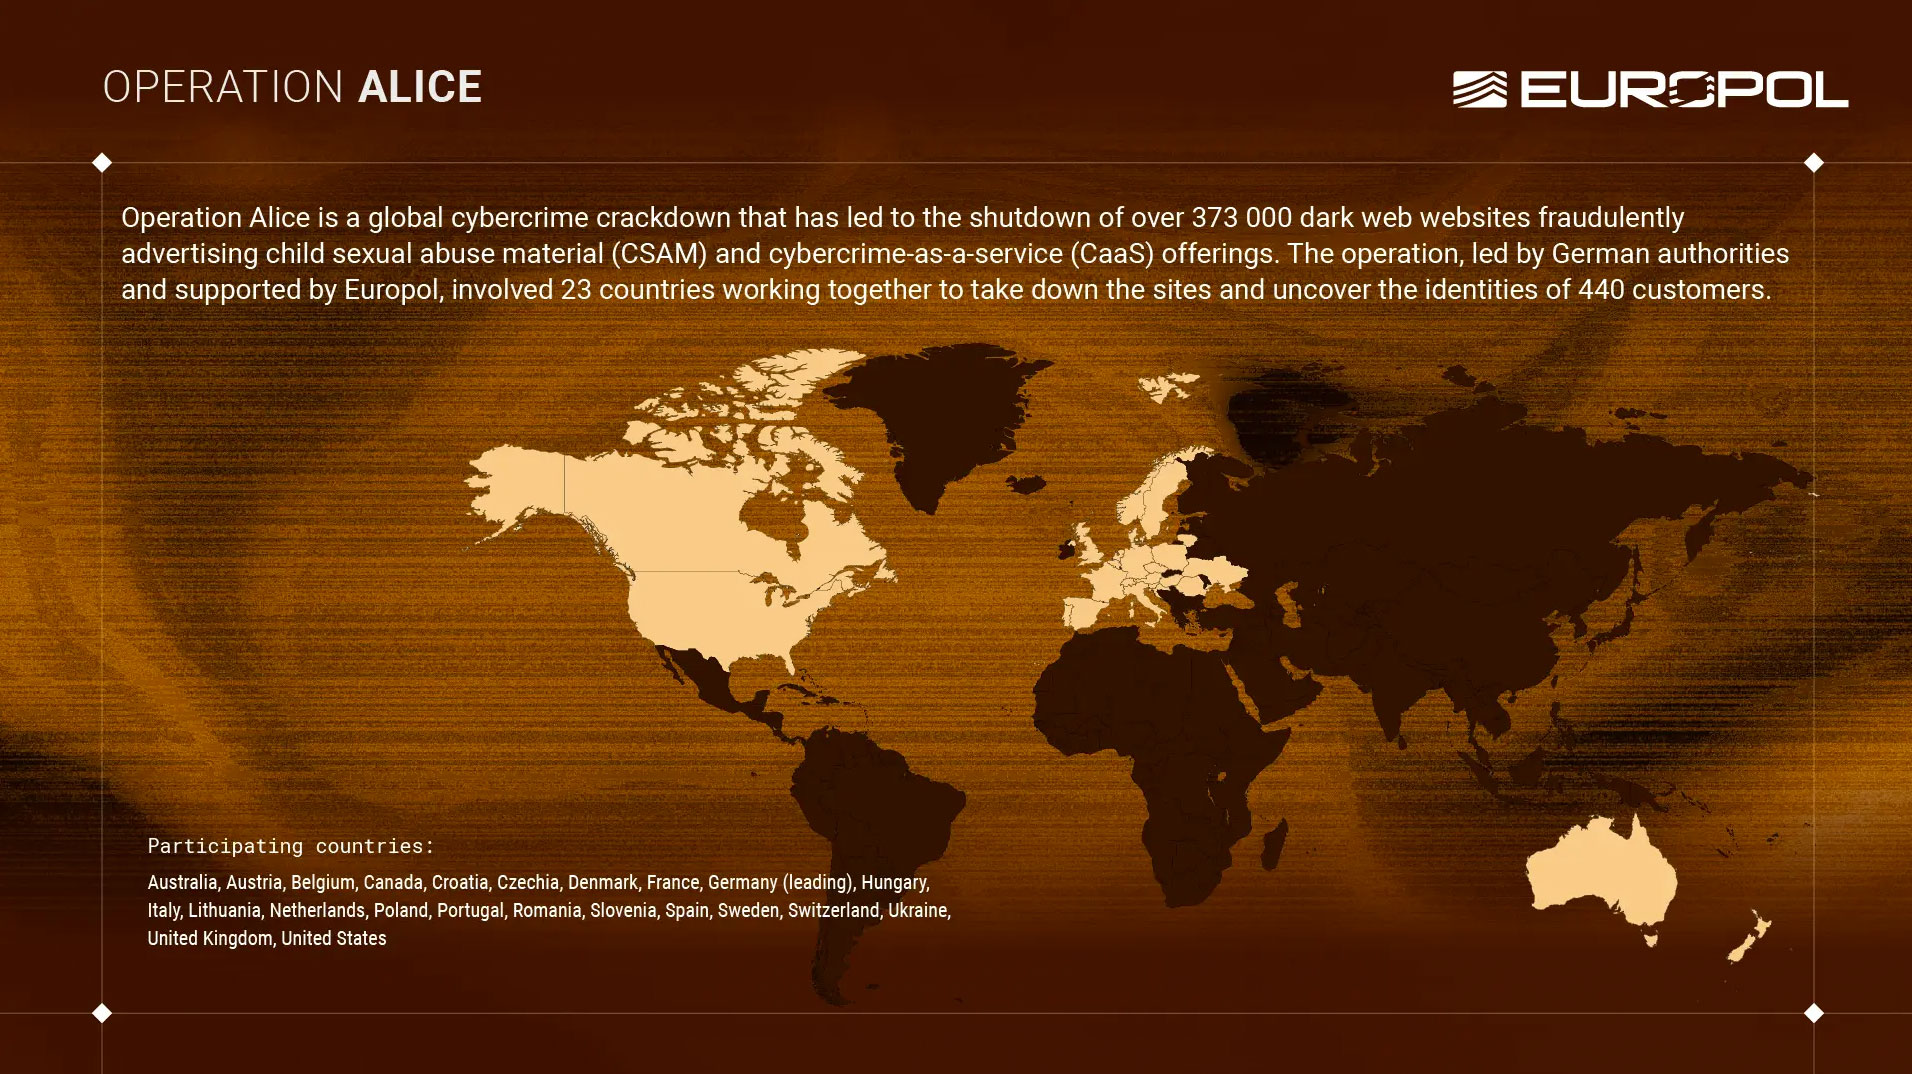Click the EUROPOL wordmark text
The width and height of the screenshot is (1912, 1074).
[1684, 89]
